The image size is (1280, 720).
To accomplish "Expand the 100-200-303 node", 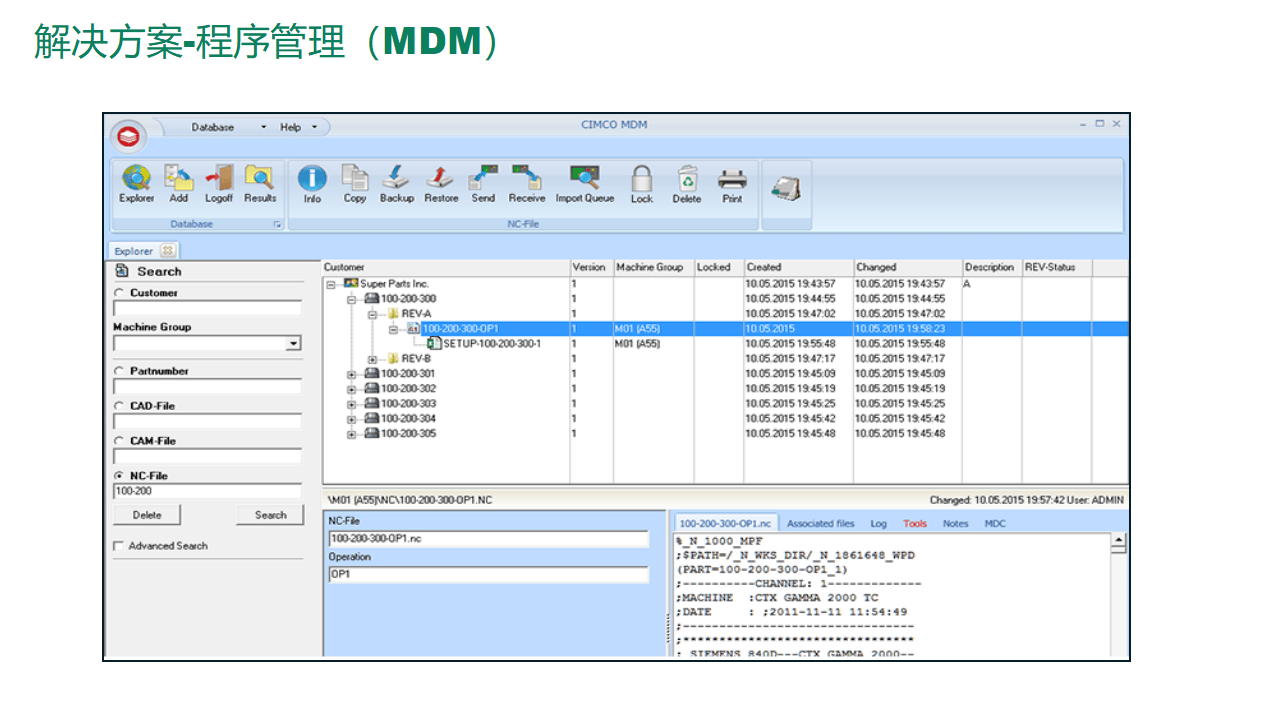I will click(x=351, y=405).
